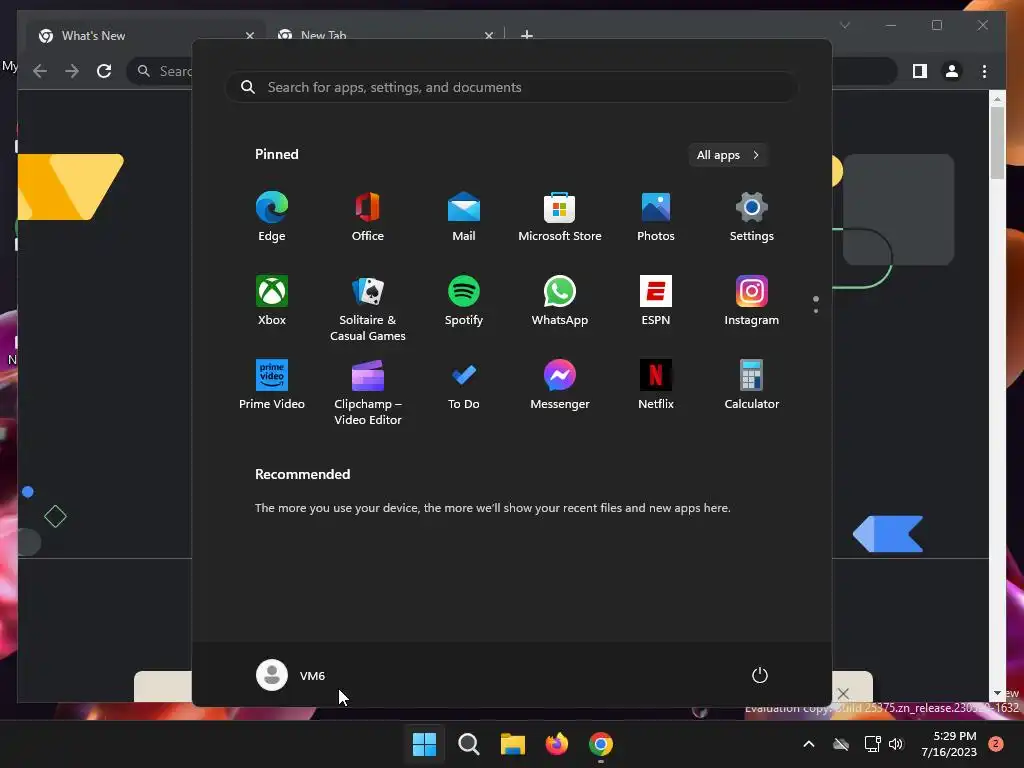Open File Explorer from taskbar
The image size is (1024, 768).
click(513, 744)
